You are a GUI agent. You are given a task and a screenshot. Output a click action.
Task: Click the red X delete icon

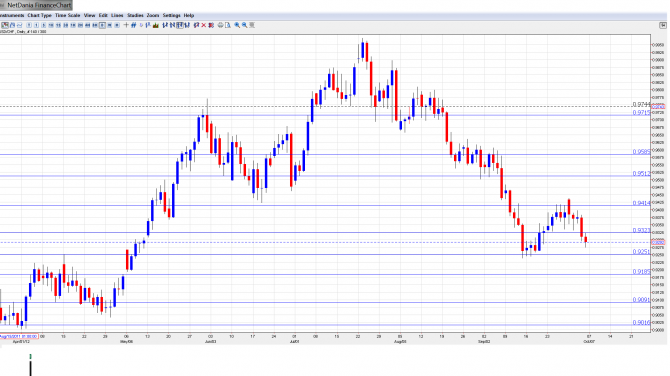tap(204, 25)
